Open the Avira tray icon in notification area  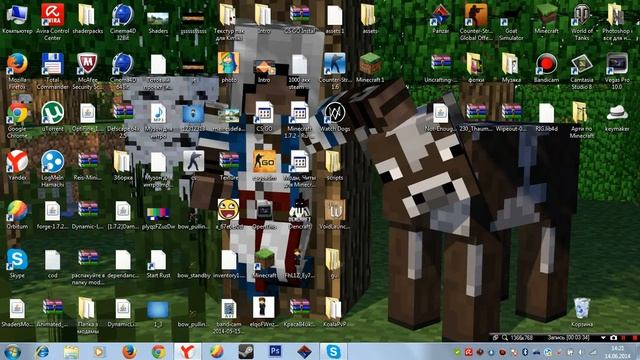click(469, 352)
